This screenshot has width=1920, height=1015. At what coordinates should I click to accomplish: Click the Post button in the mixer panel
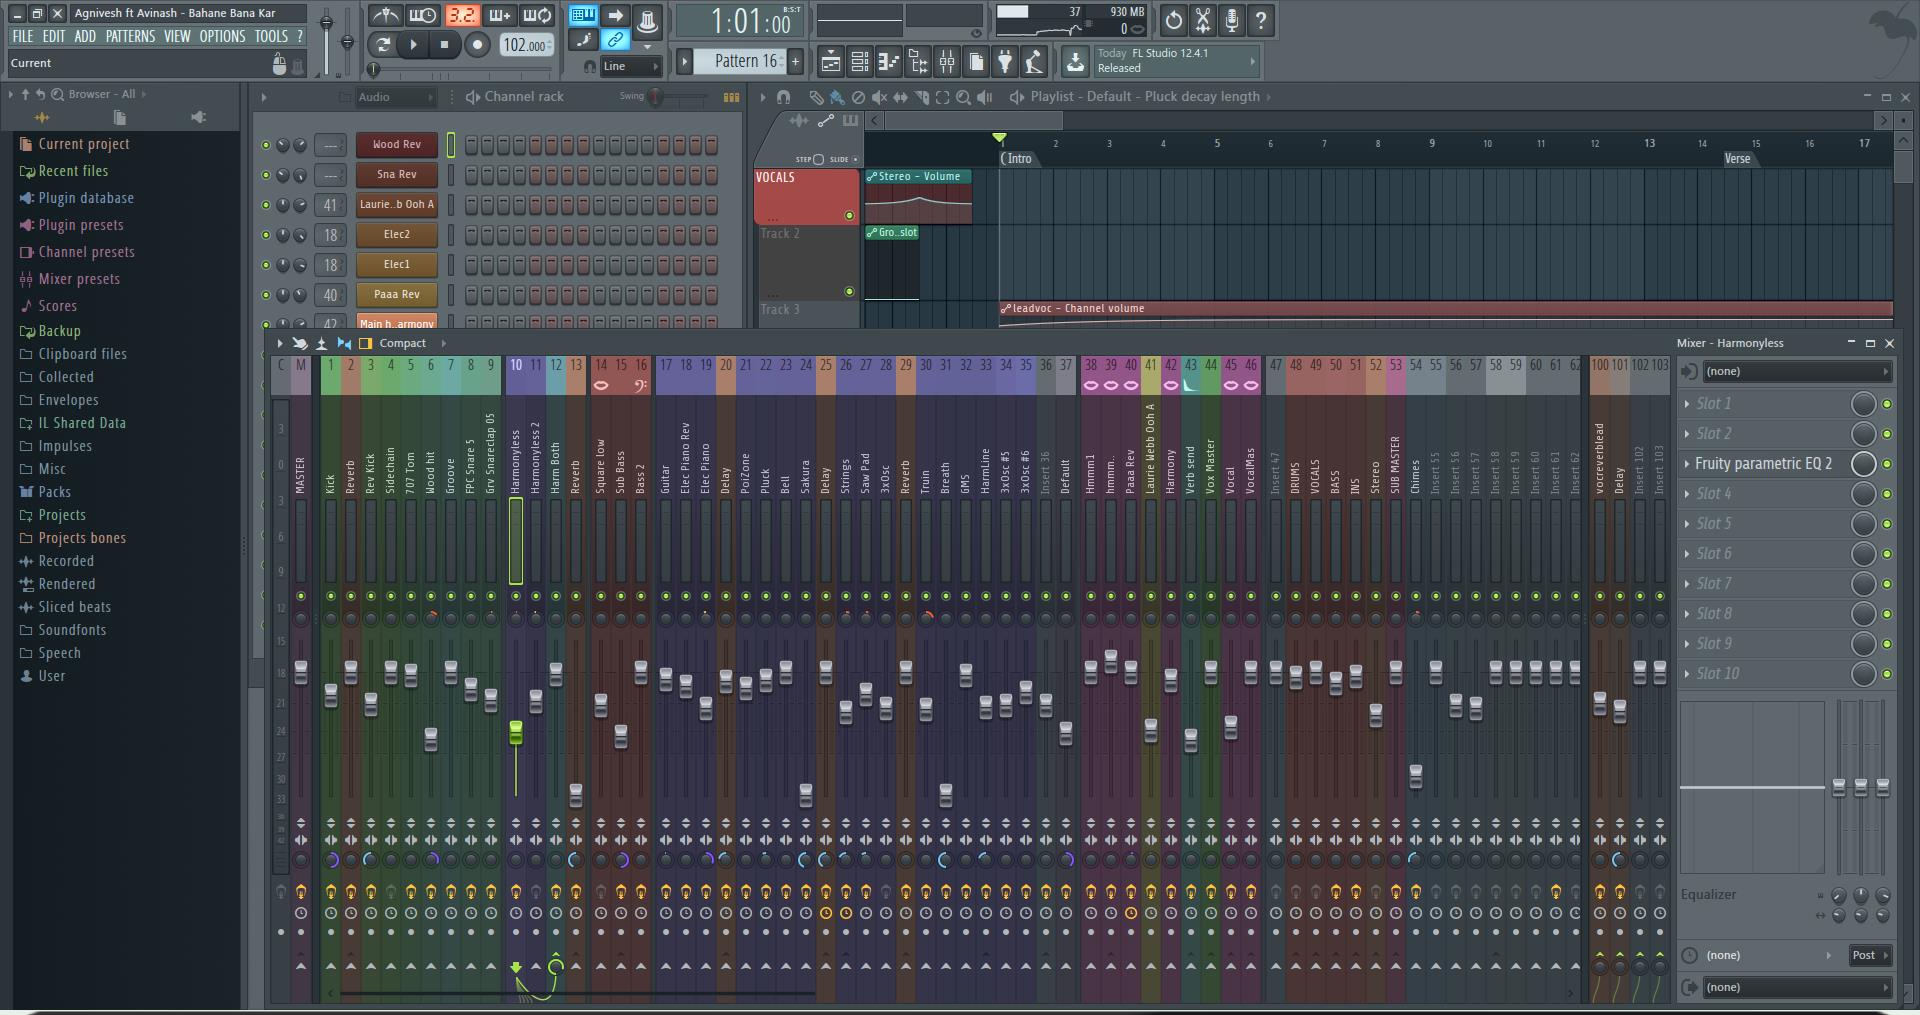point(1868,956)
